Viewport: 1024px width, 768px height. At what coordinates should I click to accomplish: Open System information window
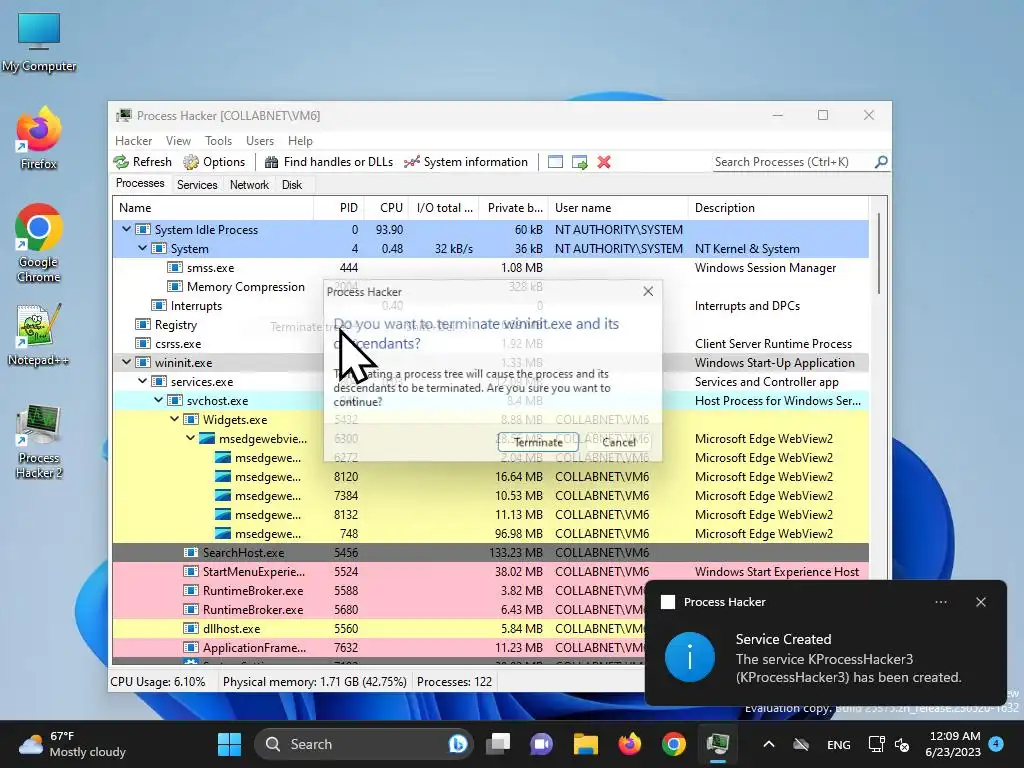(x=466, y=162)
